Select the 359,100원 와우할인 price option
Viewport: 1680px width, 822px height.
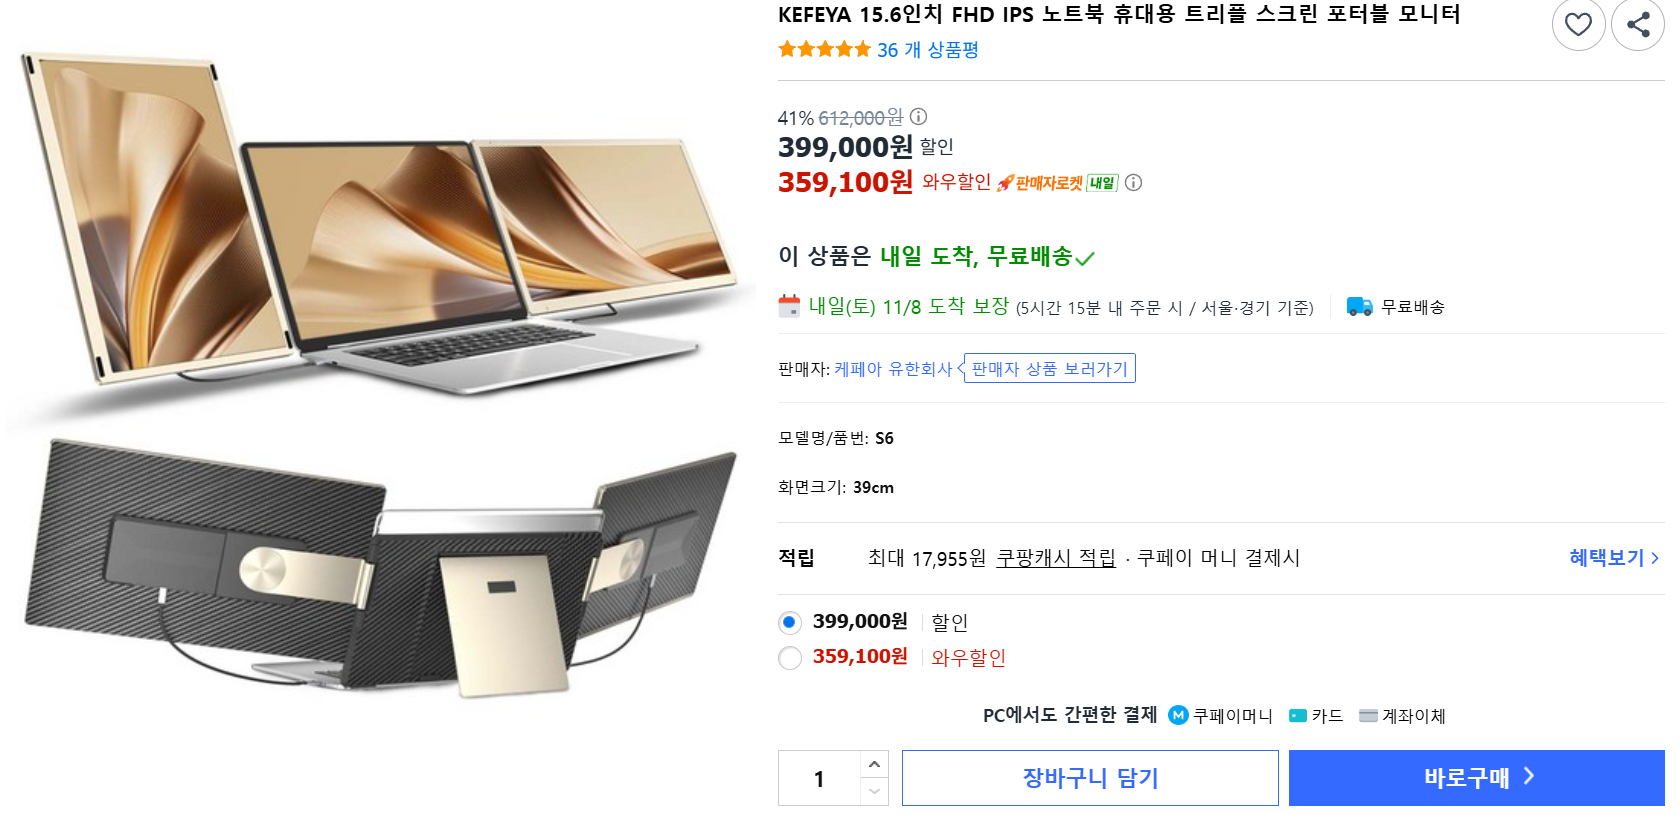point(790,658)
